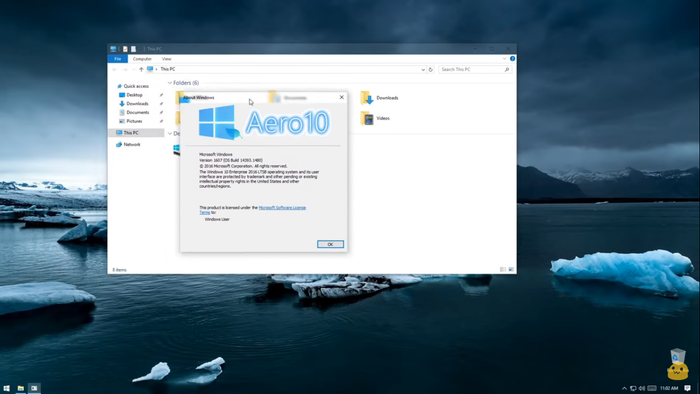
Task: Select the Videos folder icon in content area
Action: click(367, 118)
